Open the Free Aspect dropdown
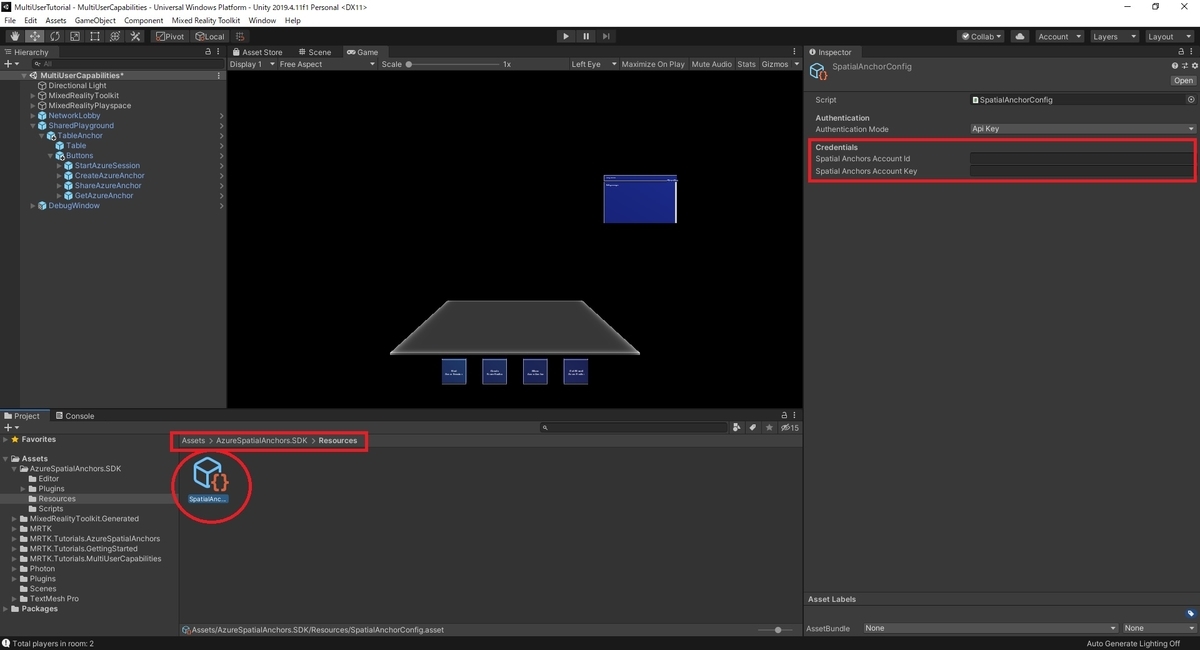The height and width of the screenshot is (650, 1200). coord(327,64)
